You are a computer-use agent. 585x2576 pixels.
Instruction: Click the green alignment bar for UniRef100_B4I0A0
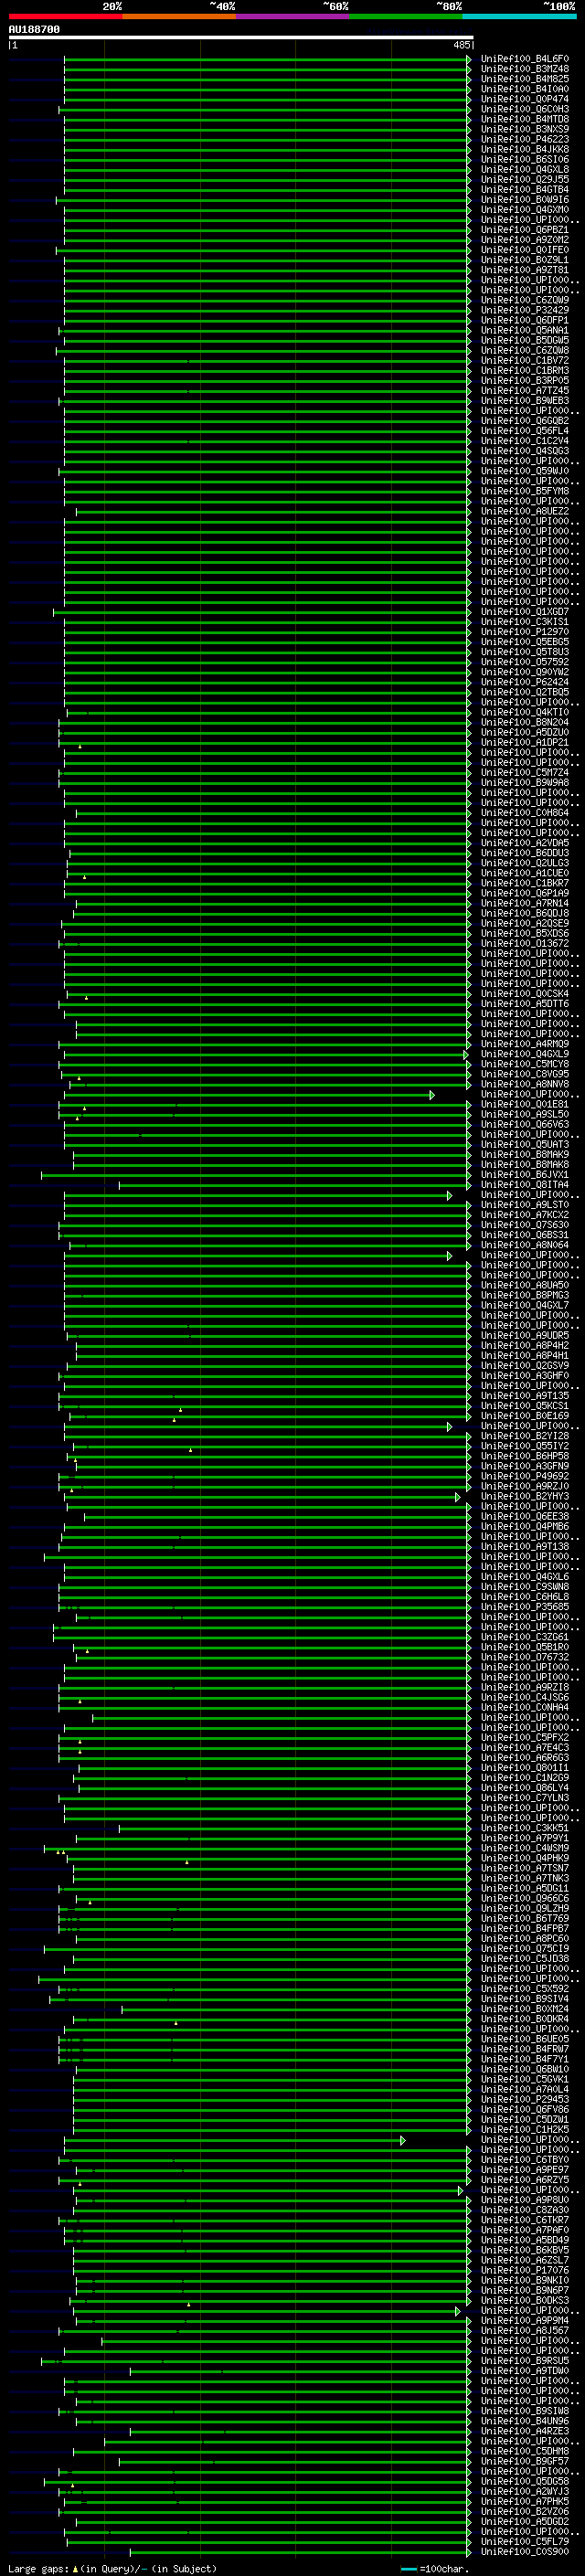266,89
